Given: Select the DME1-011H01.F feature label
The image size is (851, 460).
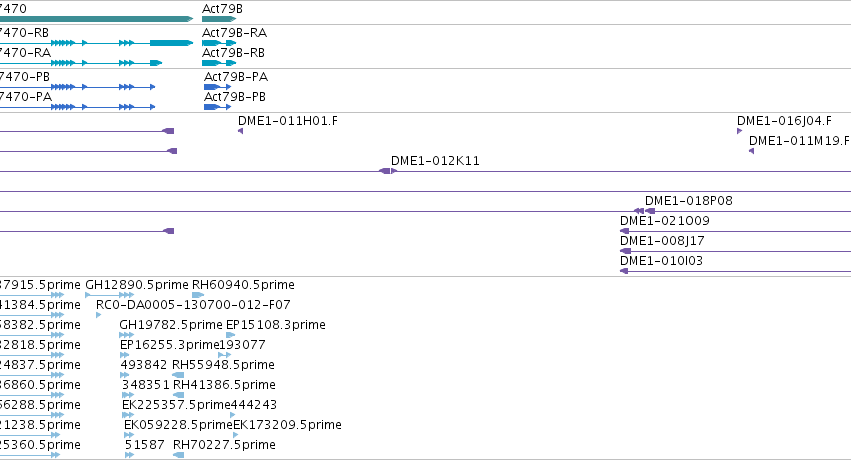Looking at the screenshot, I should 288,120.
